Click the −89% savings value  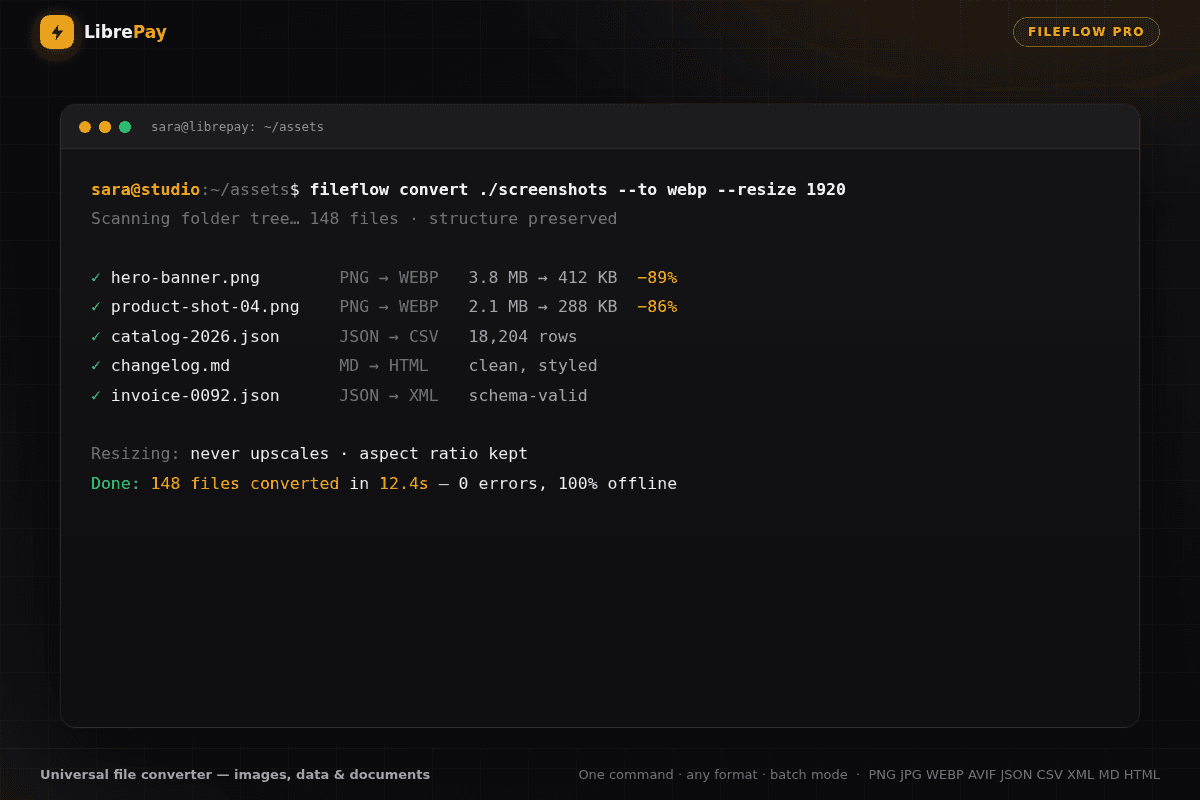click(657, 277)
